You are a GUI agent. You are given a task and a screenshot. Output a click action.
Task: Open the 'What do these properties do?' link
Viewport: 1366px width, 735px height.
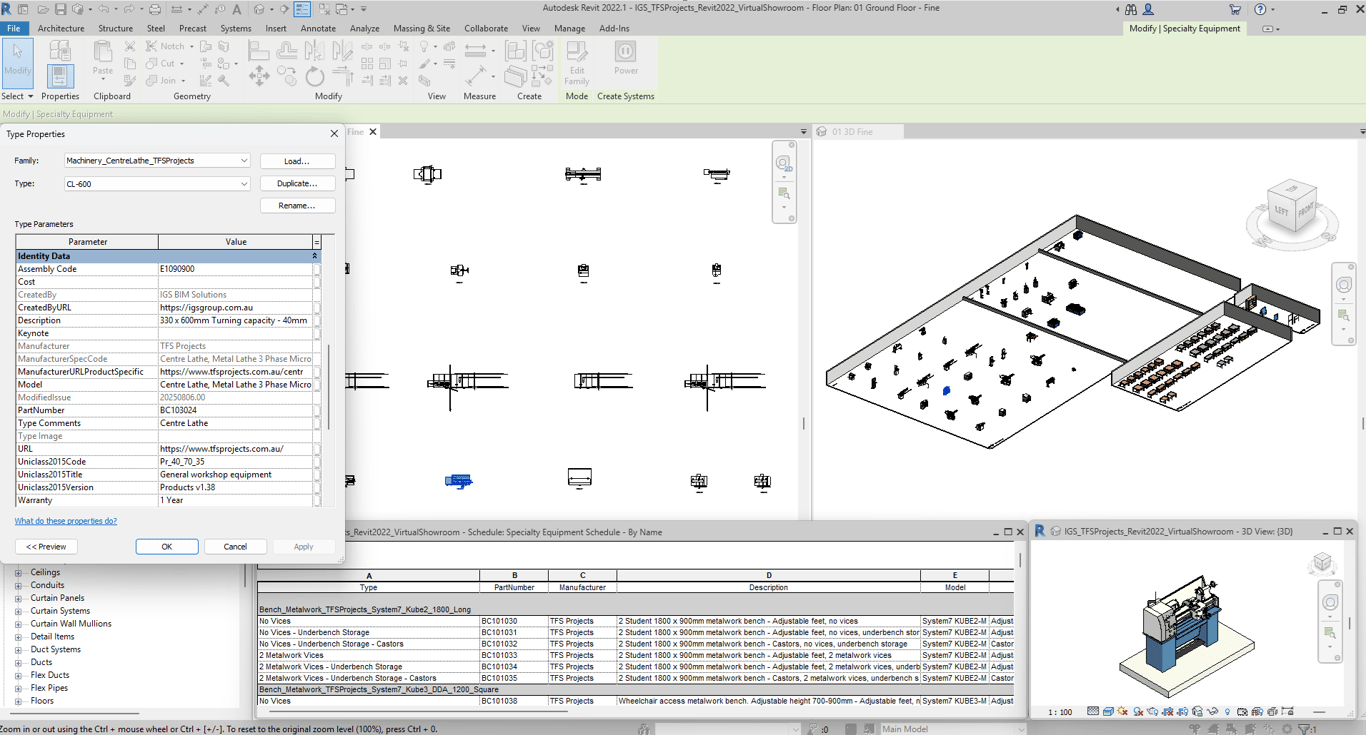(66, 521)
